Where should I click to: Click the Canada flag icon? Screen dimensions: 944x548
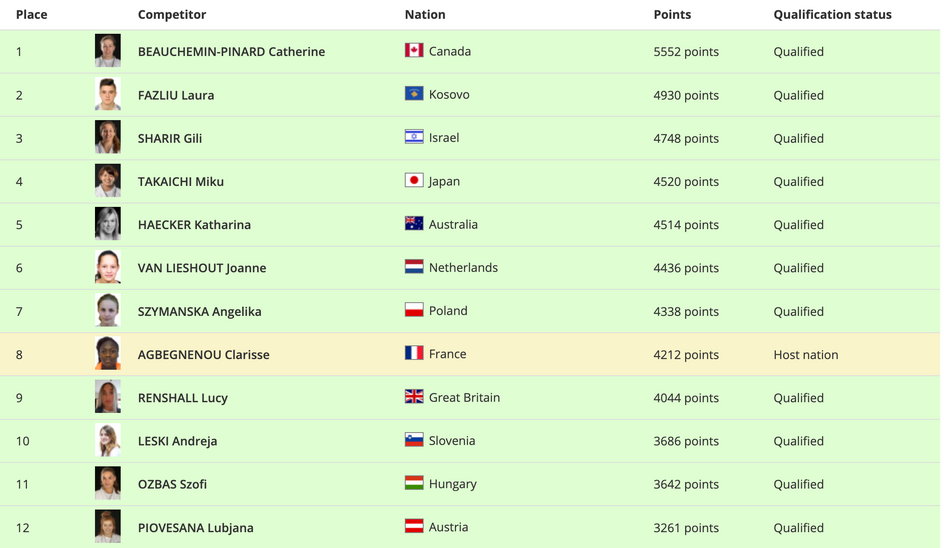pyautogui.click(x=414, y=50)
